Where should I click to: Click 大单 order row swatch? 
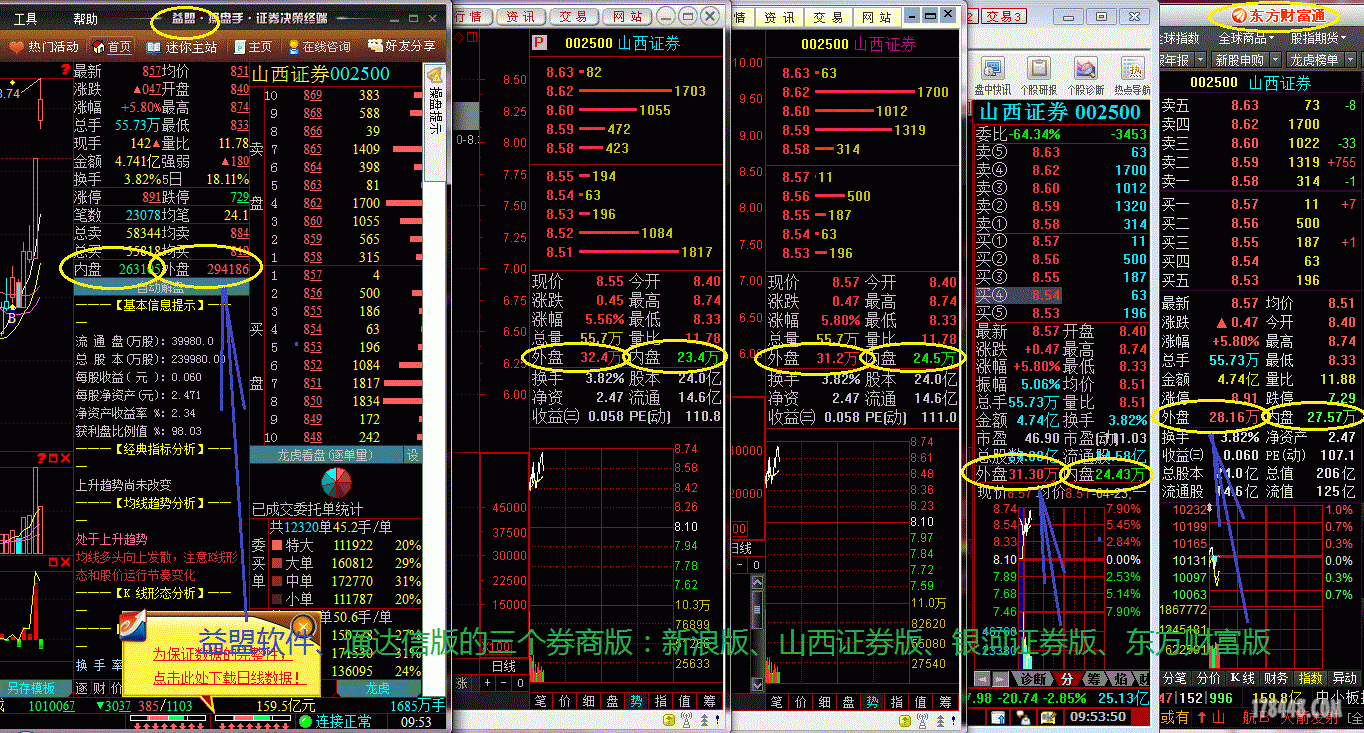point(277,563)
